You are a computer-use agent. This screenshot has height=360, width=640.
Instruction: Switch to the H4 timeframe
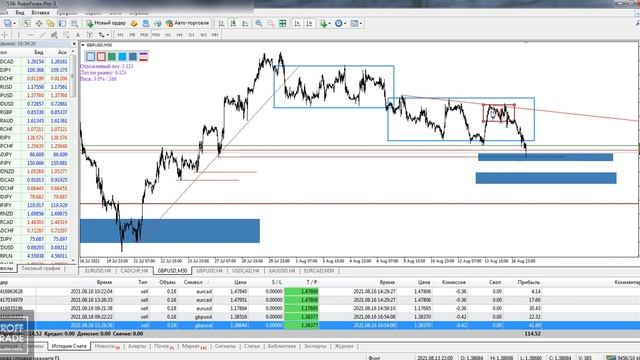(x=179, y=35)
